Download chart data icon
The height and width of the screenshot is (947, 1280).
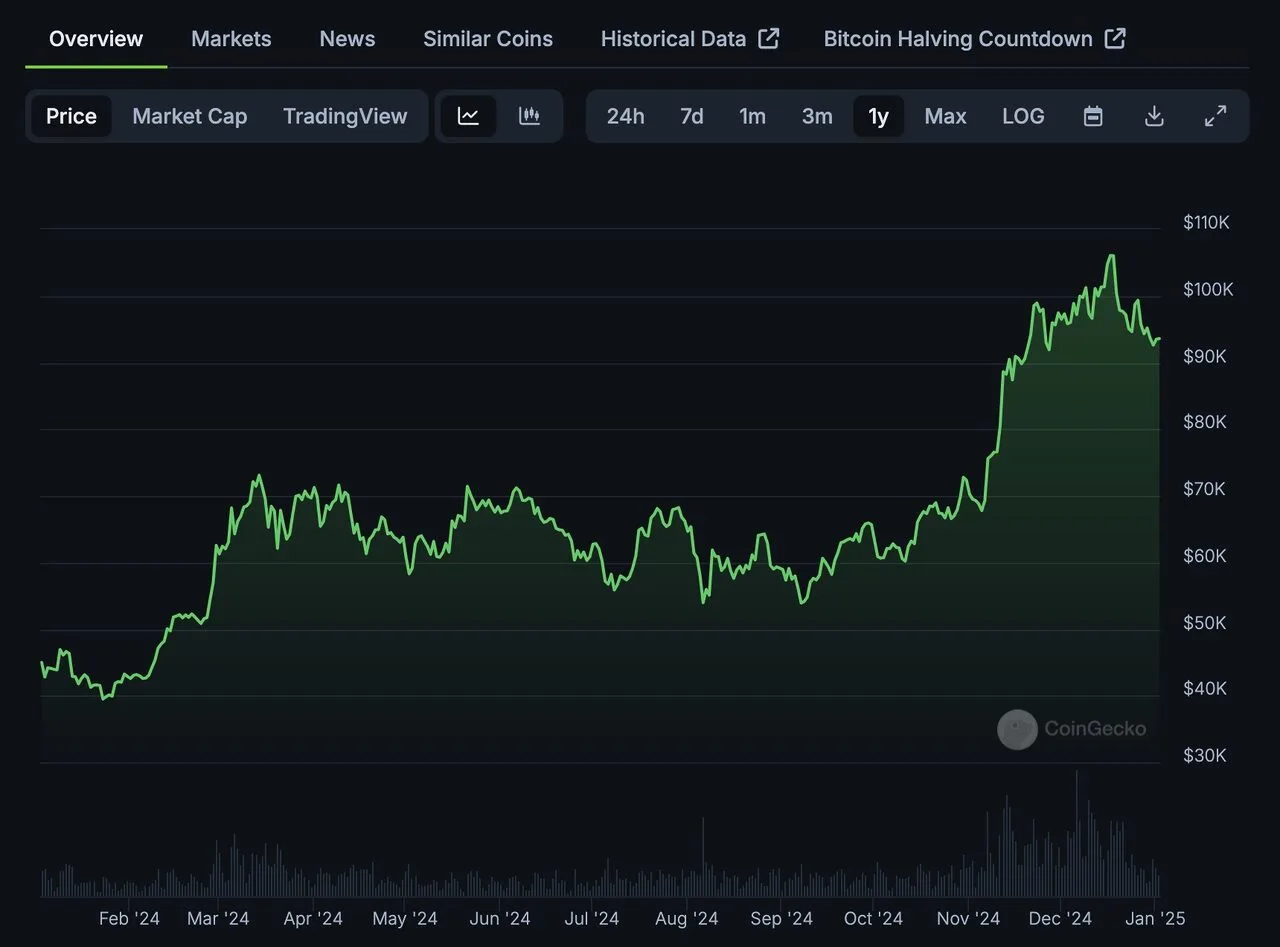pos(1154,116)
